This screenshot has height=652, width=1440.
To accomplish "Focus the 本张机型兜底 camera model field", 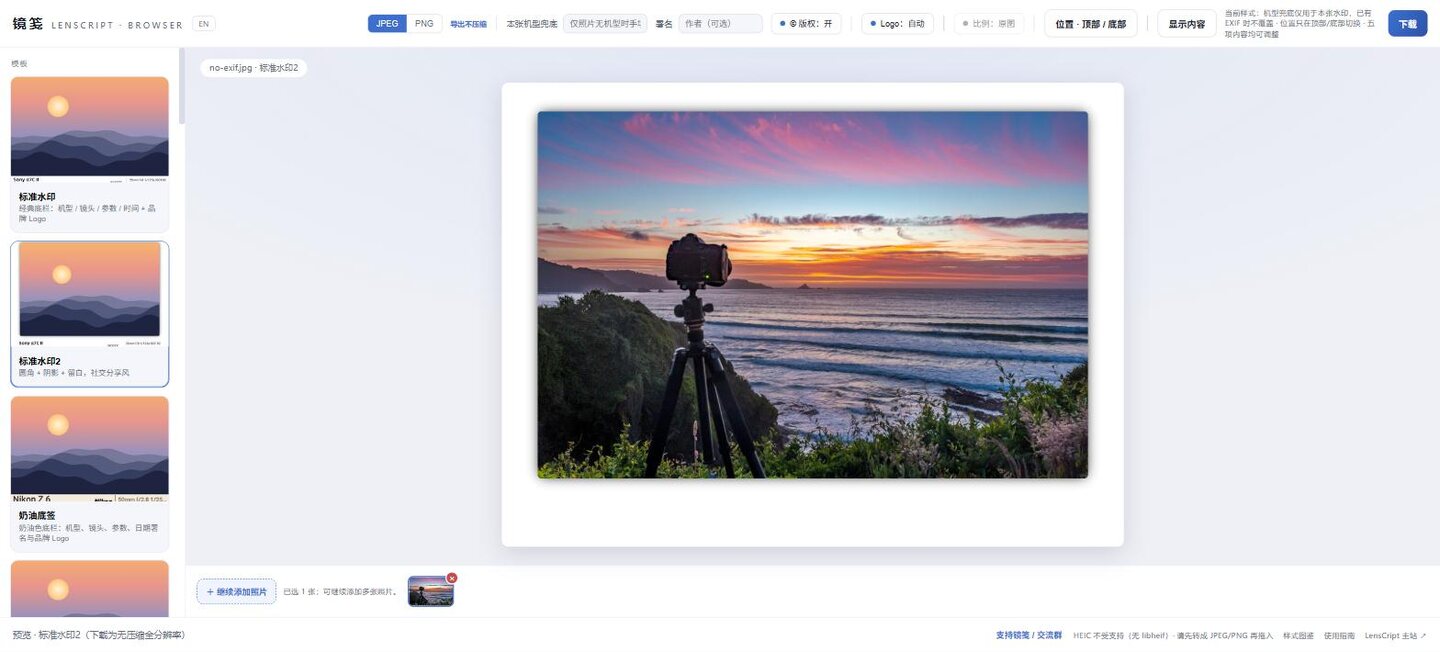I will pyautogui.click(x=605, y=23).
